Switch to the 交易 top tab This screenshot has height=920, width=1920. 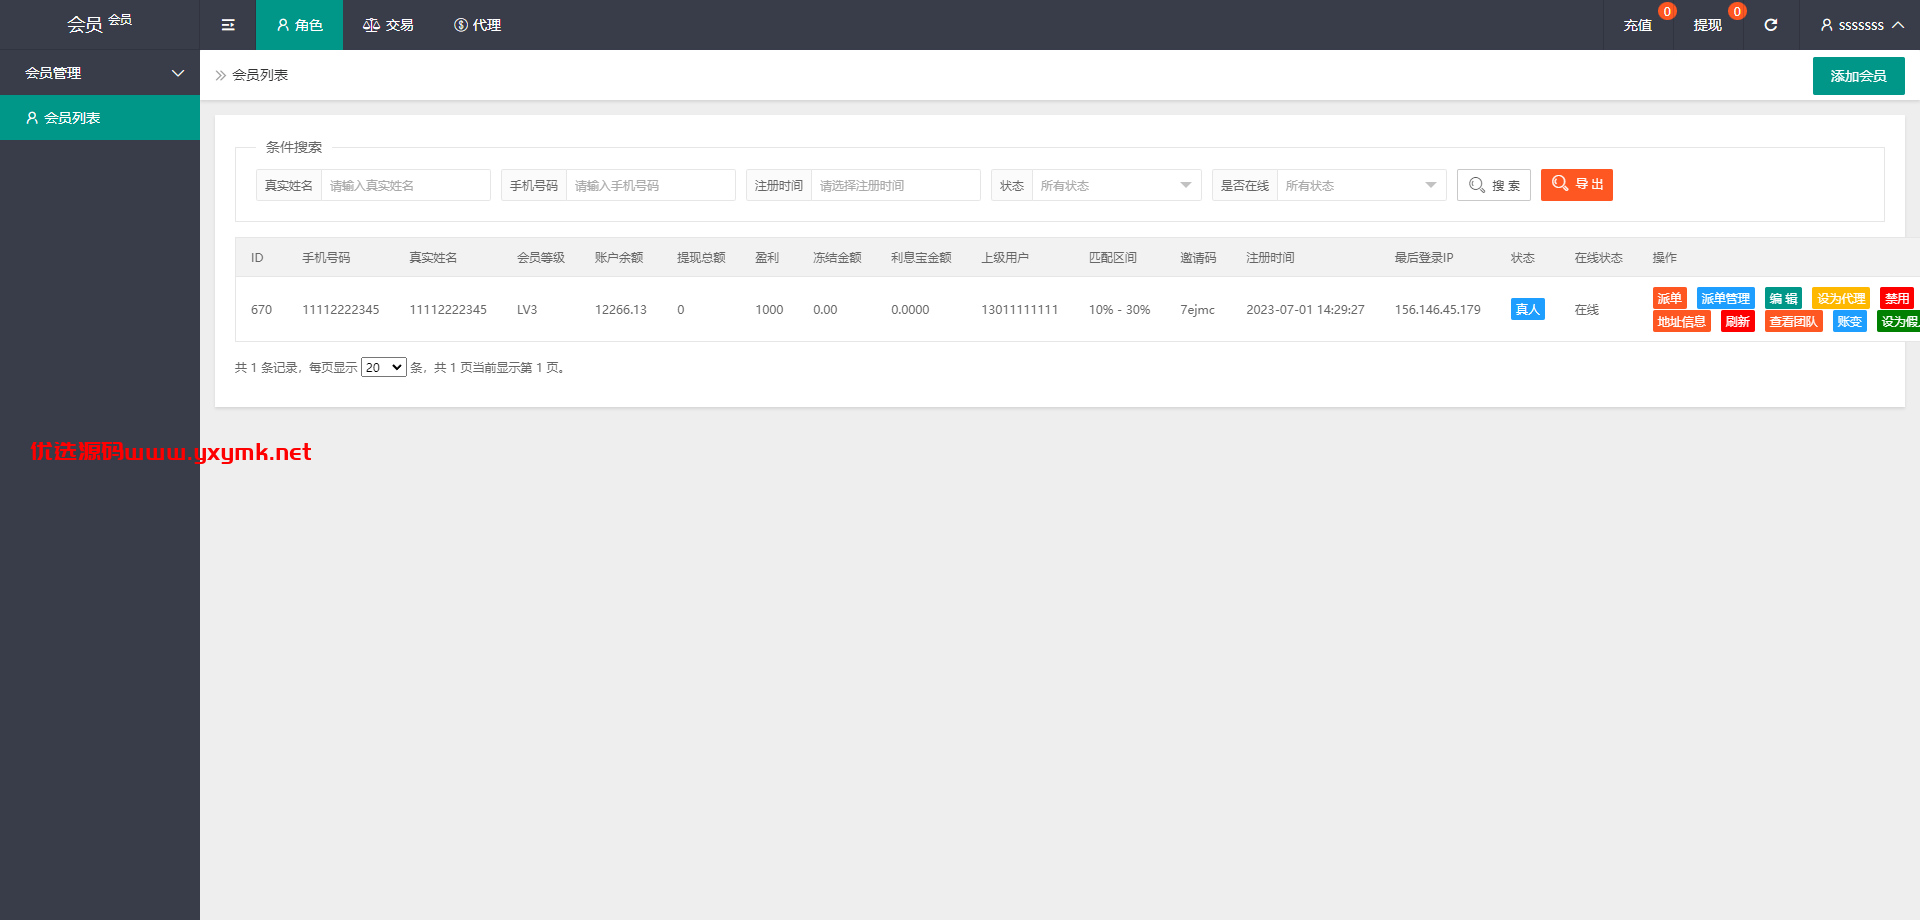[388, 25]
